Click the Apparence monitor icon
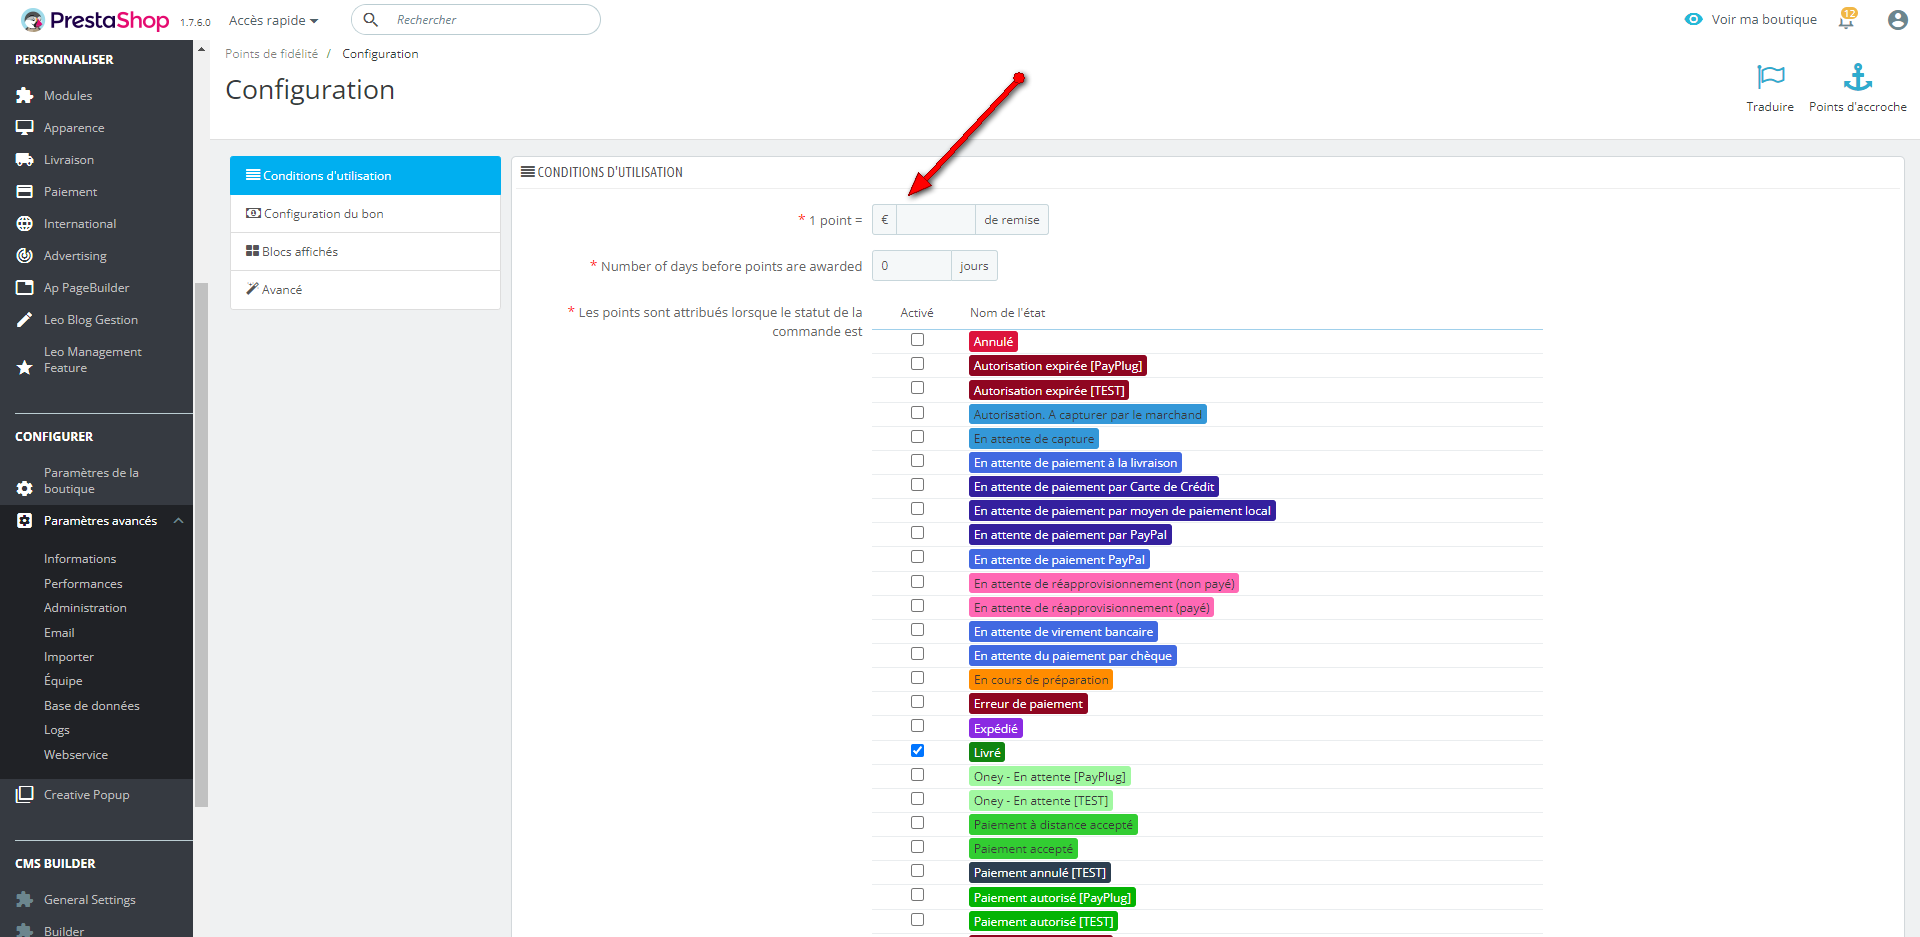 click(25, 128)
